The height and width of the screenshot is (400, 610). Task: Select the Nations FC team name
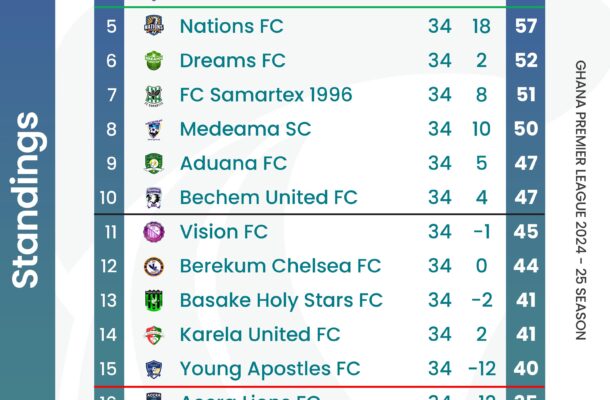click(231, 26)
